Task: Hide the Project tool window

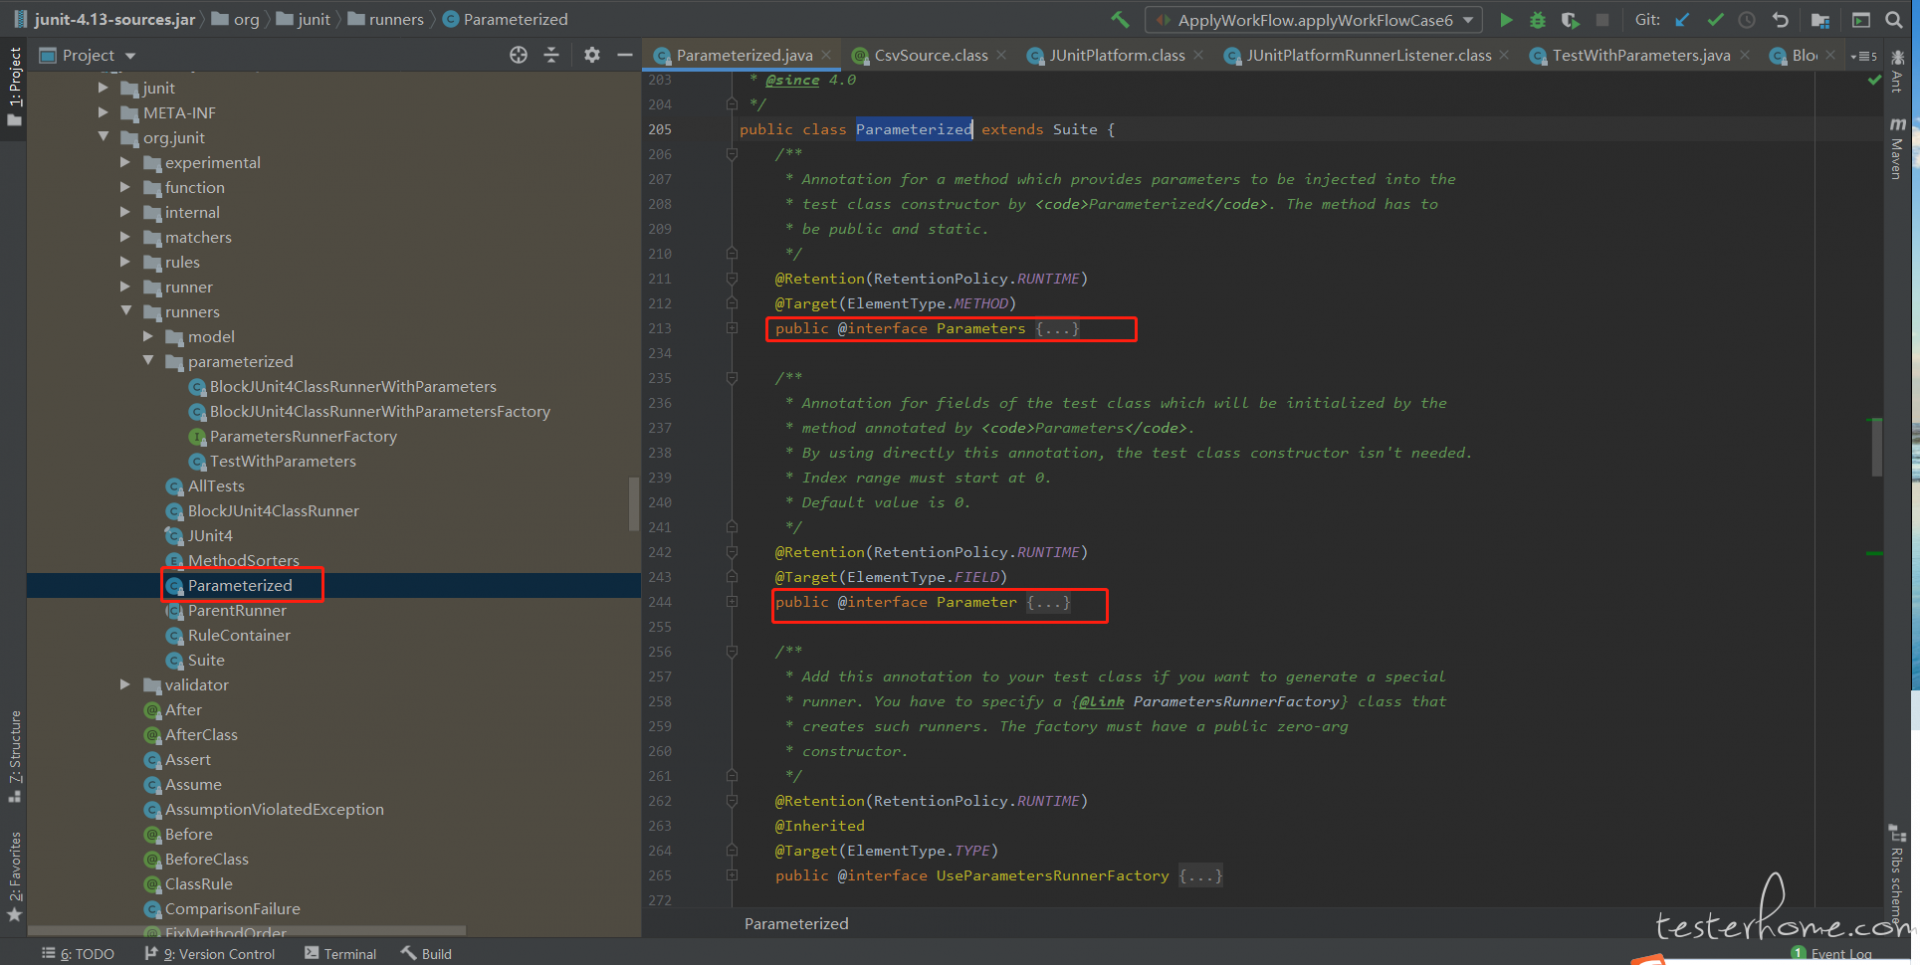Action: click(x=625, y=55)
